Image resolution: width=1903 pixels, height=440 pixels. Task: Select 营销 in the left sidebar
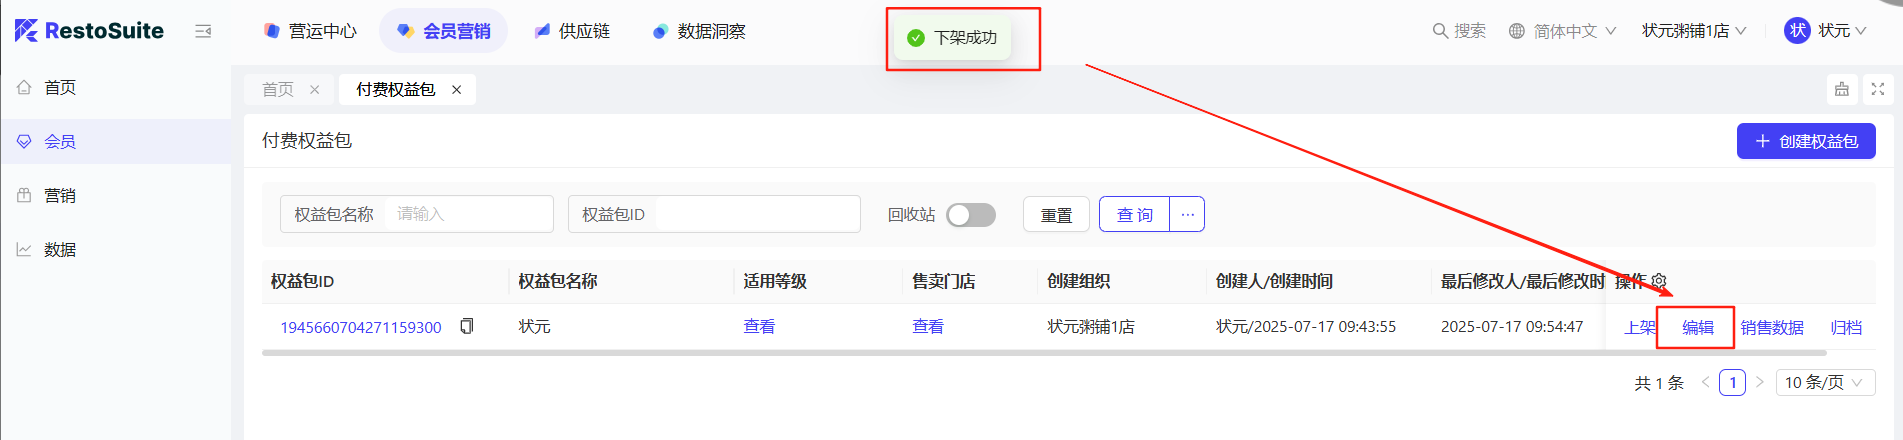(x=60, y=196)
